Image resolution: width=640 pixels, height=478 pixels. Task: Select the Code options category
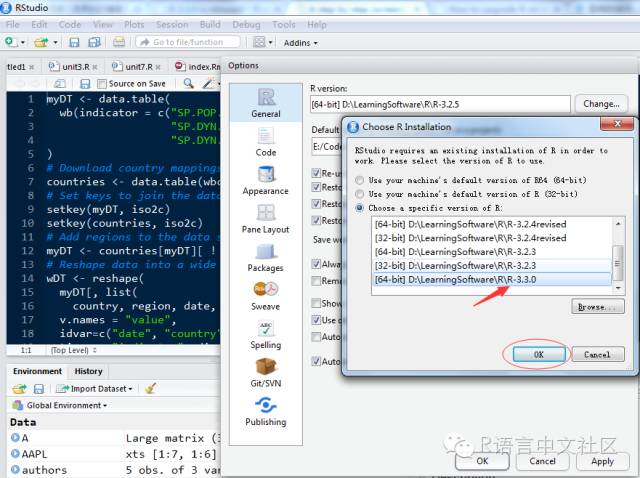pos(266,142)
